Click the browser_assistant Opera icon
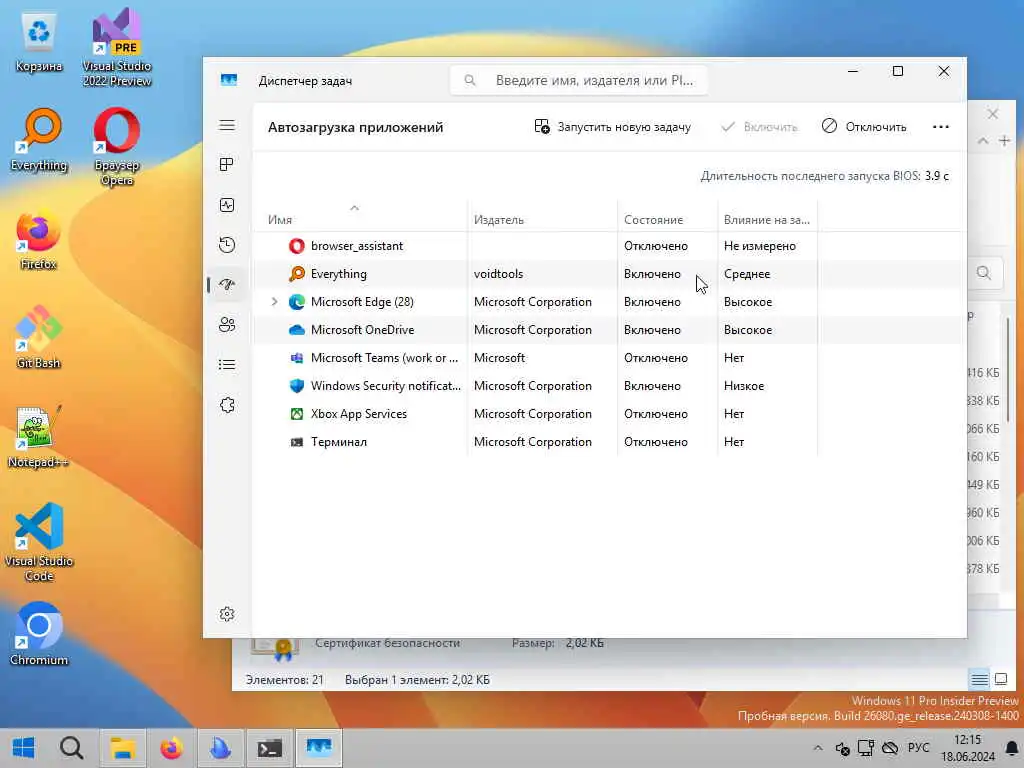Viewport: 1024px width, 768px height. (296, 246)
